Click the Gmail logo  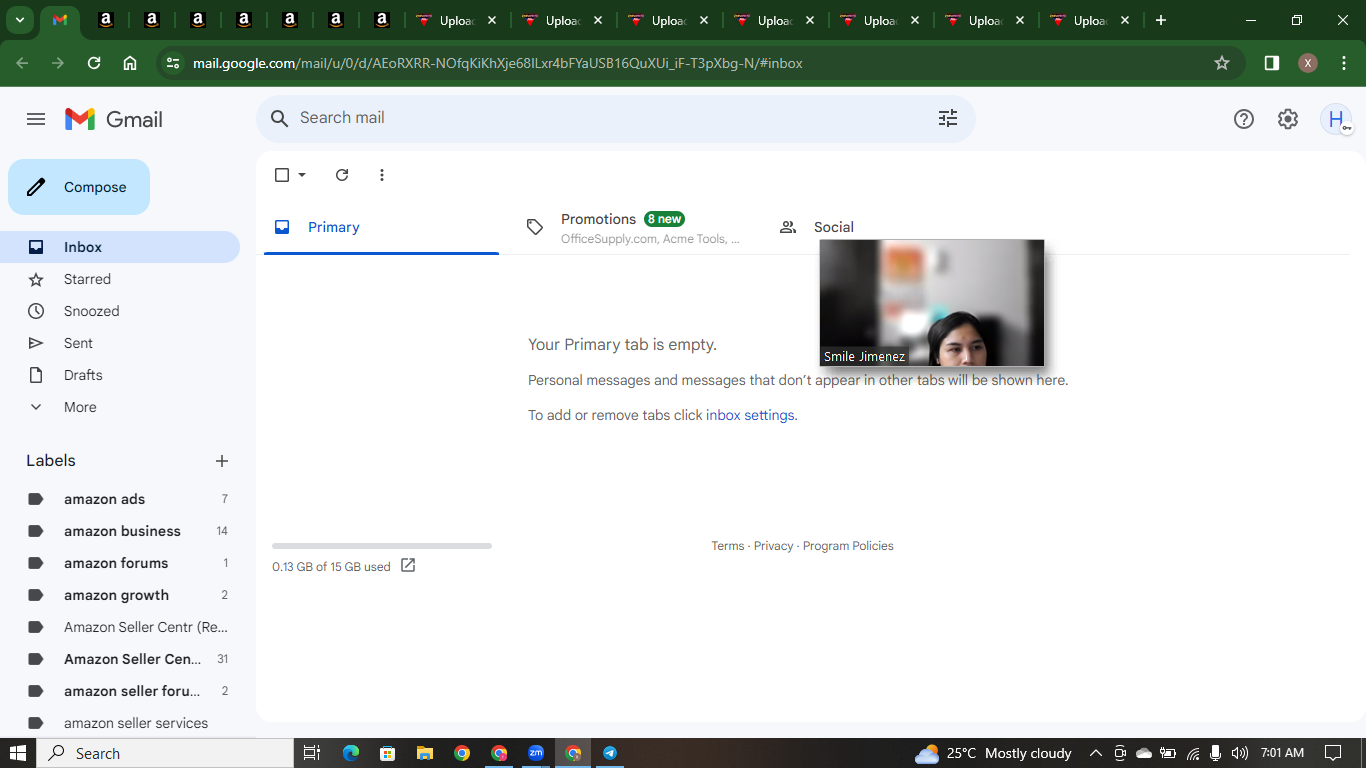click(x=114, y=119)
